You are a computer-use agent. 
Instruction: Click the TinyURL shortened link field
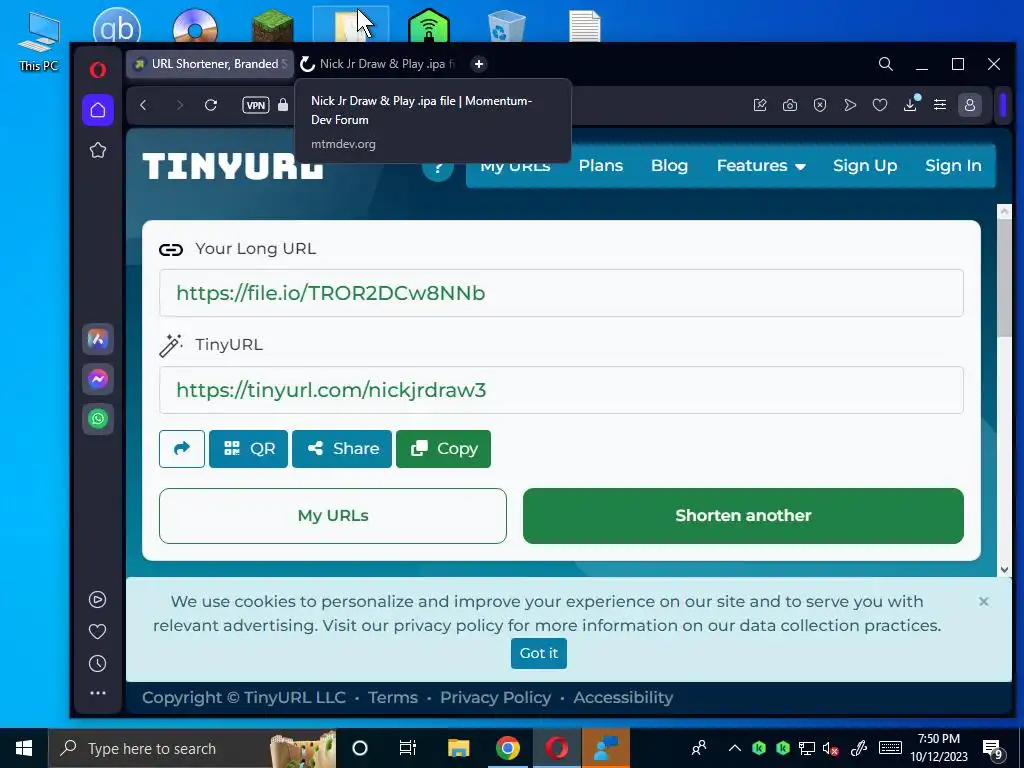pos(561,390)
